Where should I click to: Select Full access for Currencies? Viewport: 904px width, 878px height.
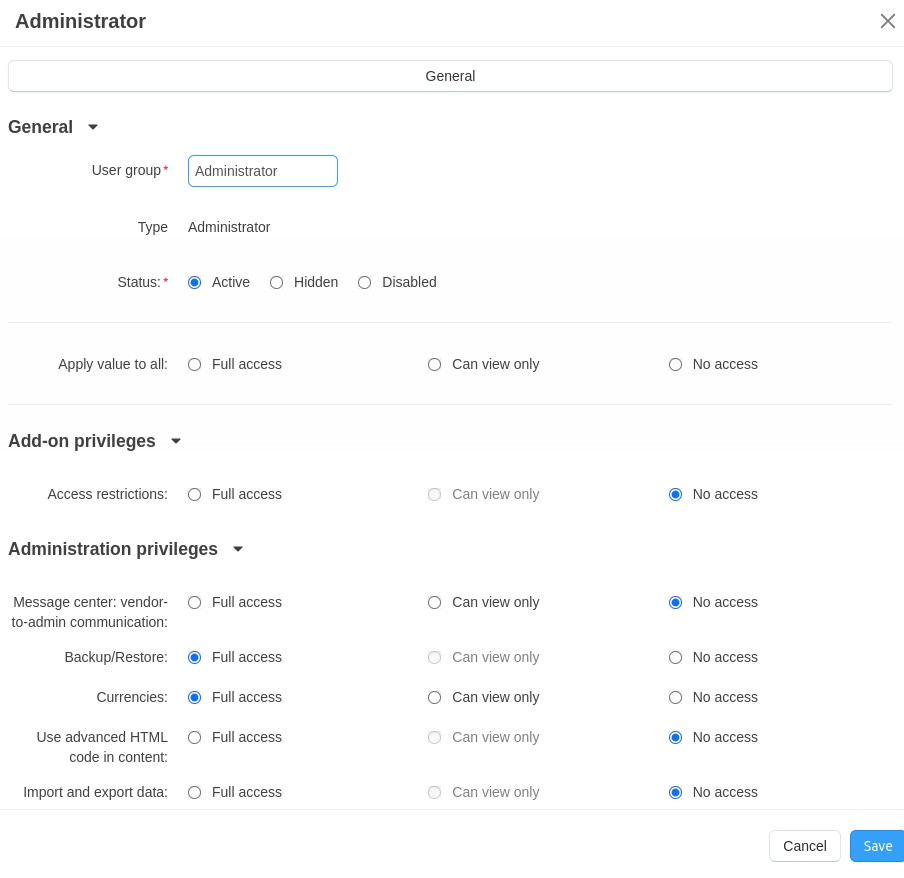[194, 698]
